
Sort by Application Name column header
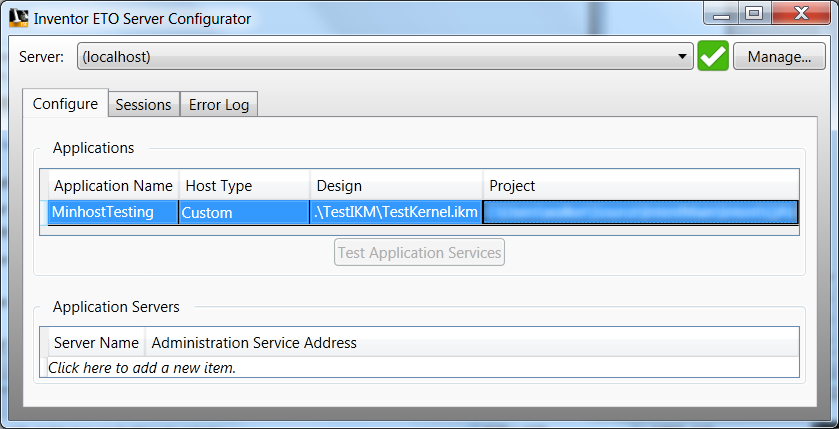point(113,186)
